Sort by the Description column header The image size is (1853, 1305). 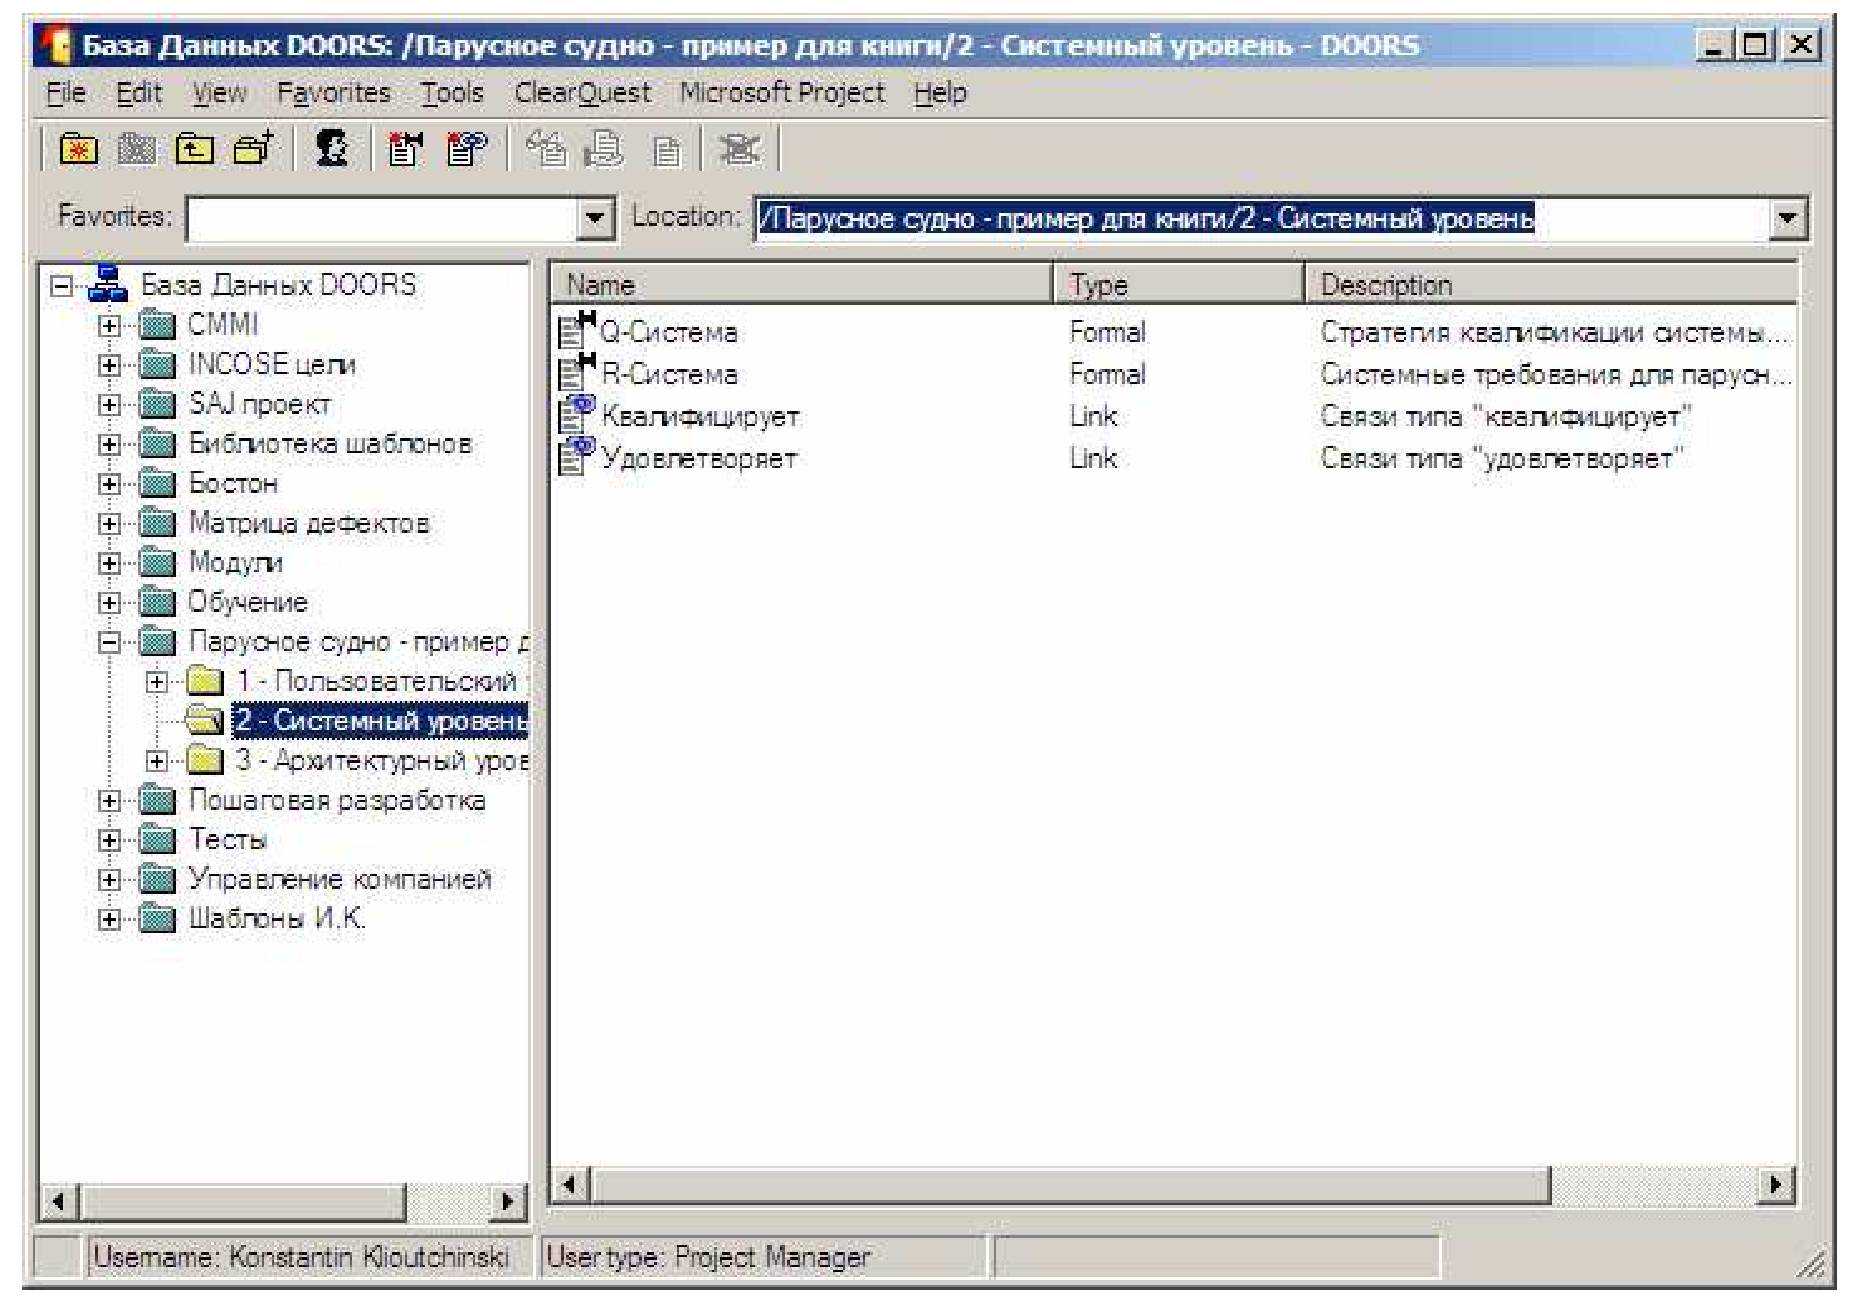(1550, 284)
